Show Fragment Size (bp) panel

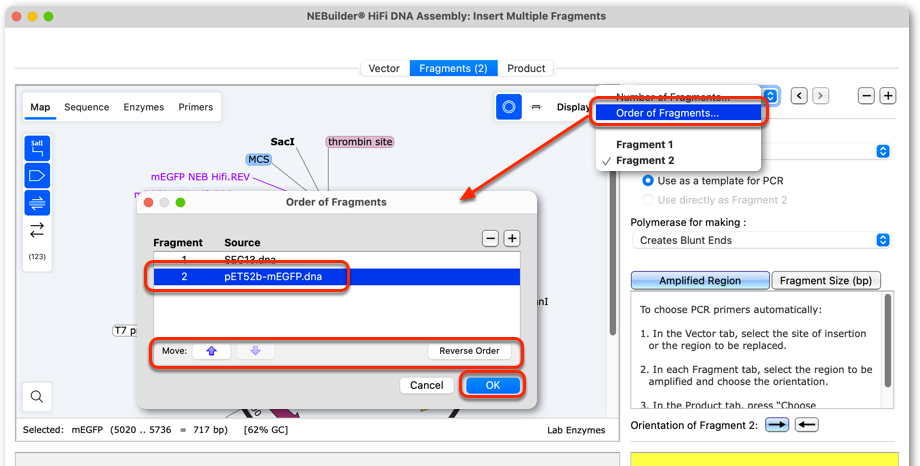(x=826, y=281)
